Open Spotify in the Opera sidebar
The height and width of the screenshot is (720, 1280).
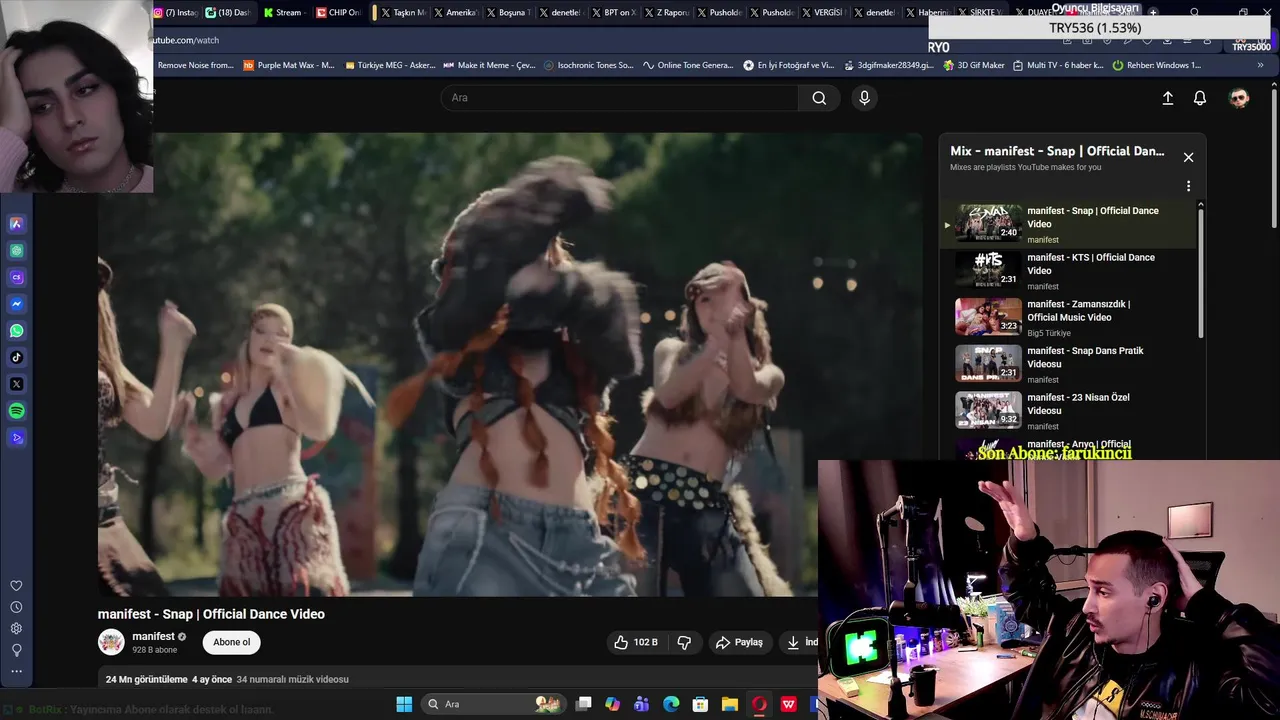pos(16,411)
